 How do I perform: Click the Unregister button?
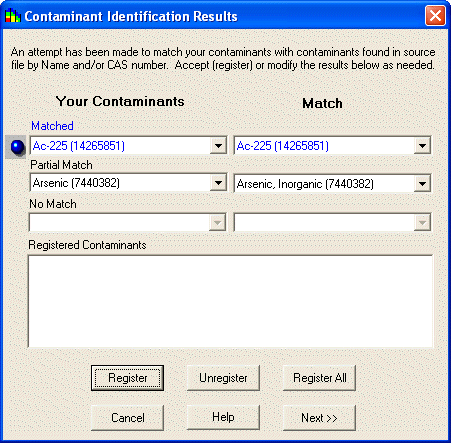[223, 378]
